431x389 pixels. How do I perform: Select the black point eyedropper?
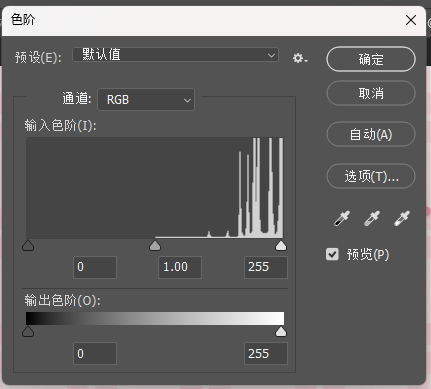pos(342,219)
